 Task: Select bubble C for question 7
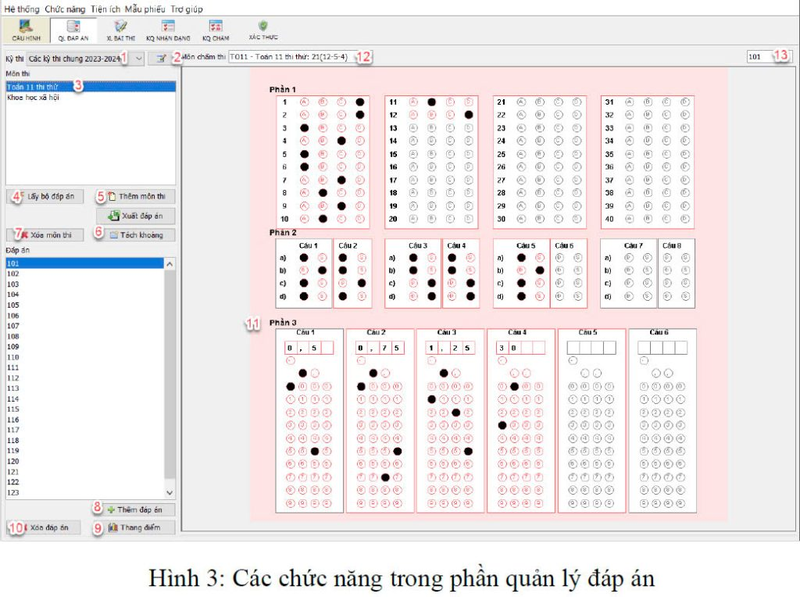click(x=341, y=180)
